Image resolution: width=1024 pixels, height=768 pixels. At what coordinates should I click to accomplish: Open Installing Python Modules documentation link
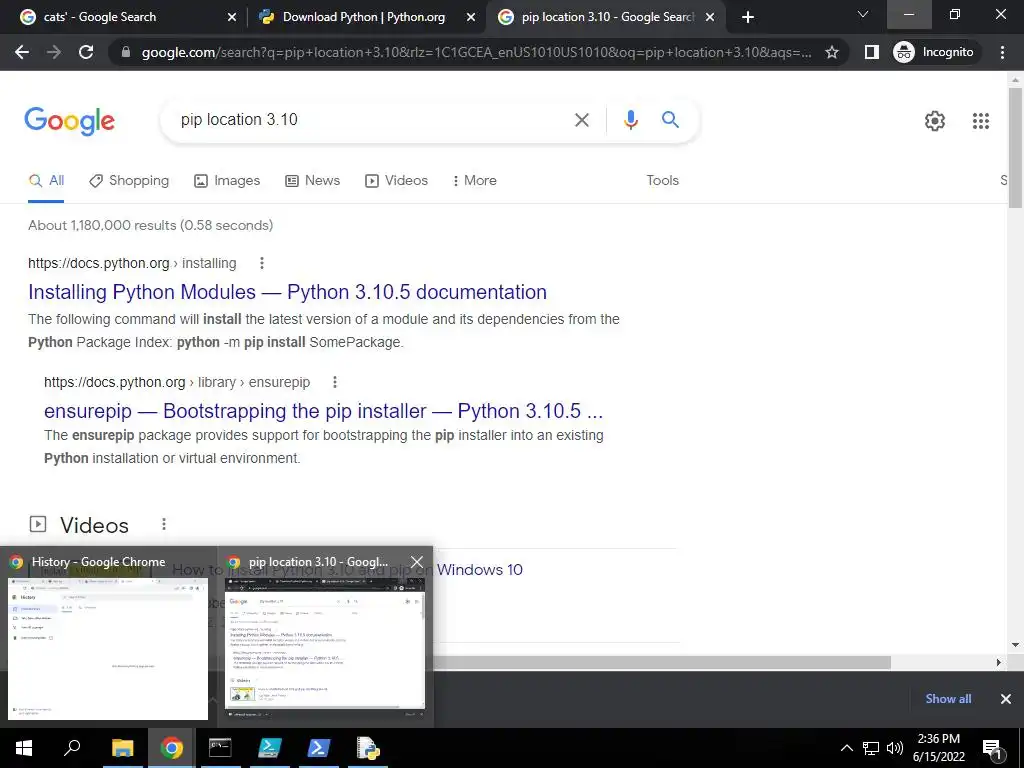287,292
